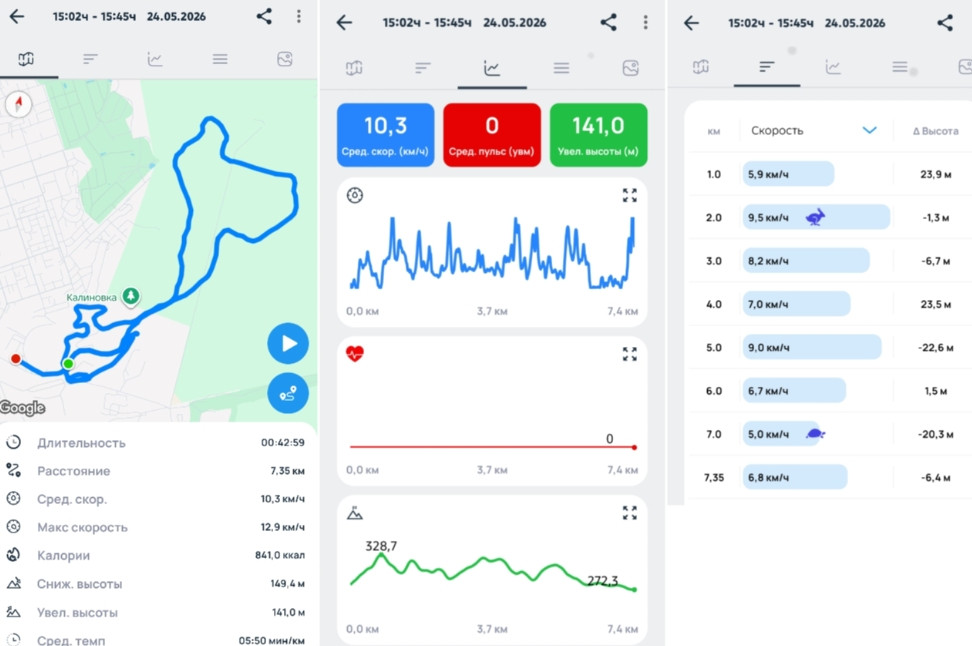Click the Калиновка park marker on the map

130,296
